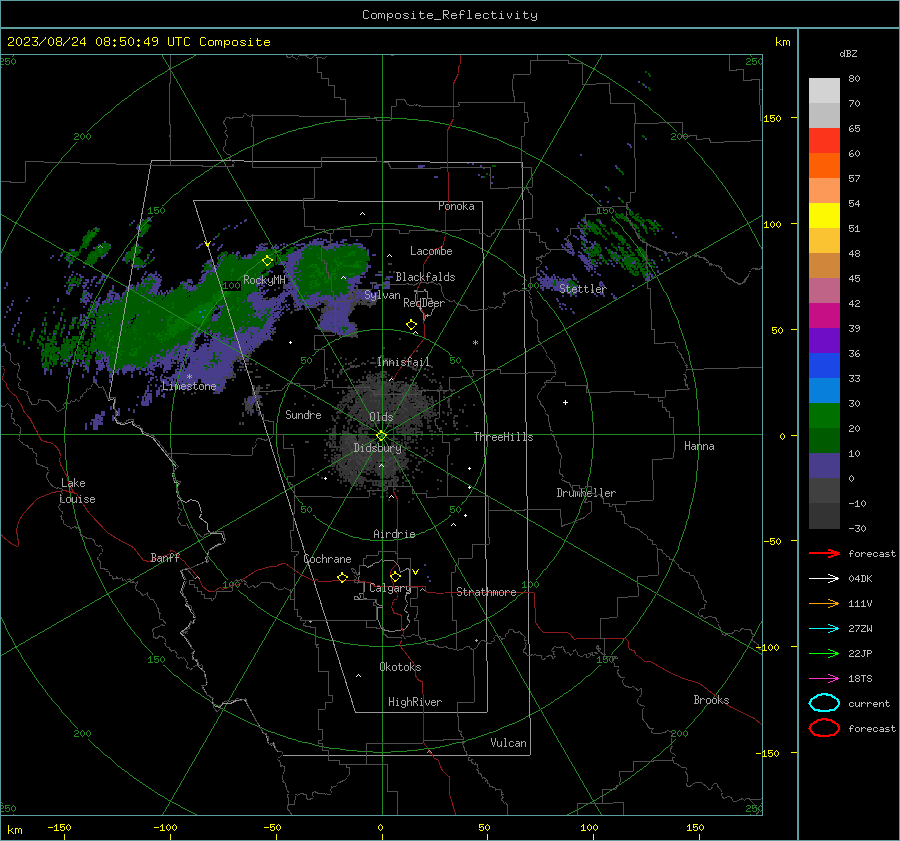Click the yellow diamond marker above Calgary

[395, 576]
